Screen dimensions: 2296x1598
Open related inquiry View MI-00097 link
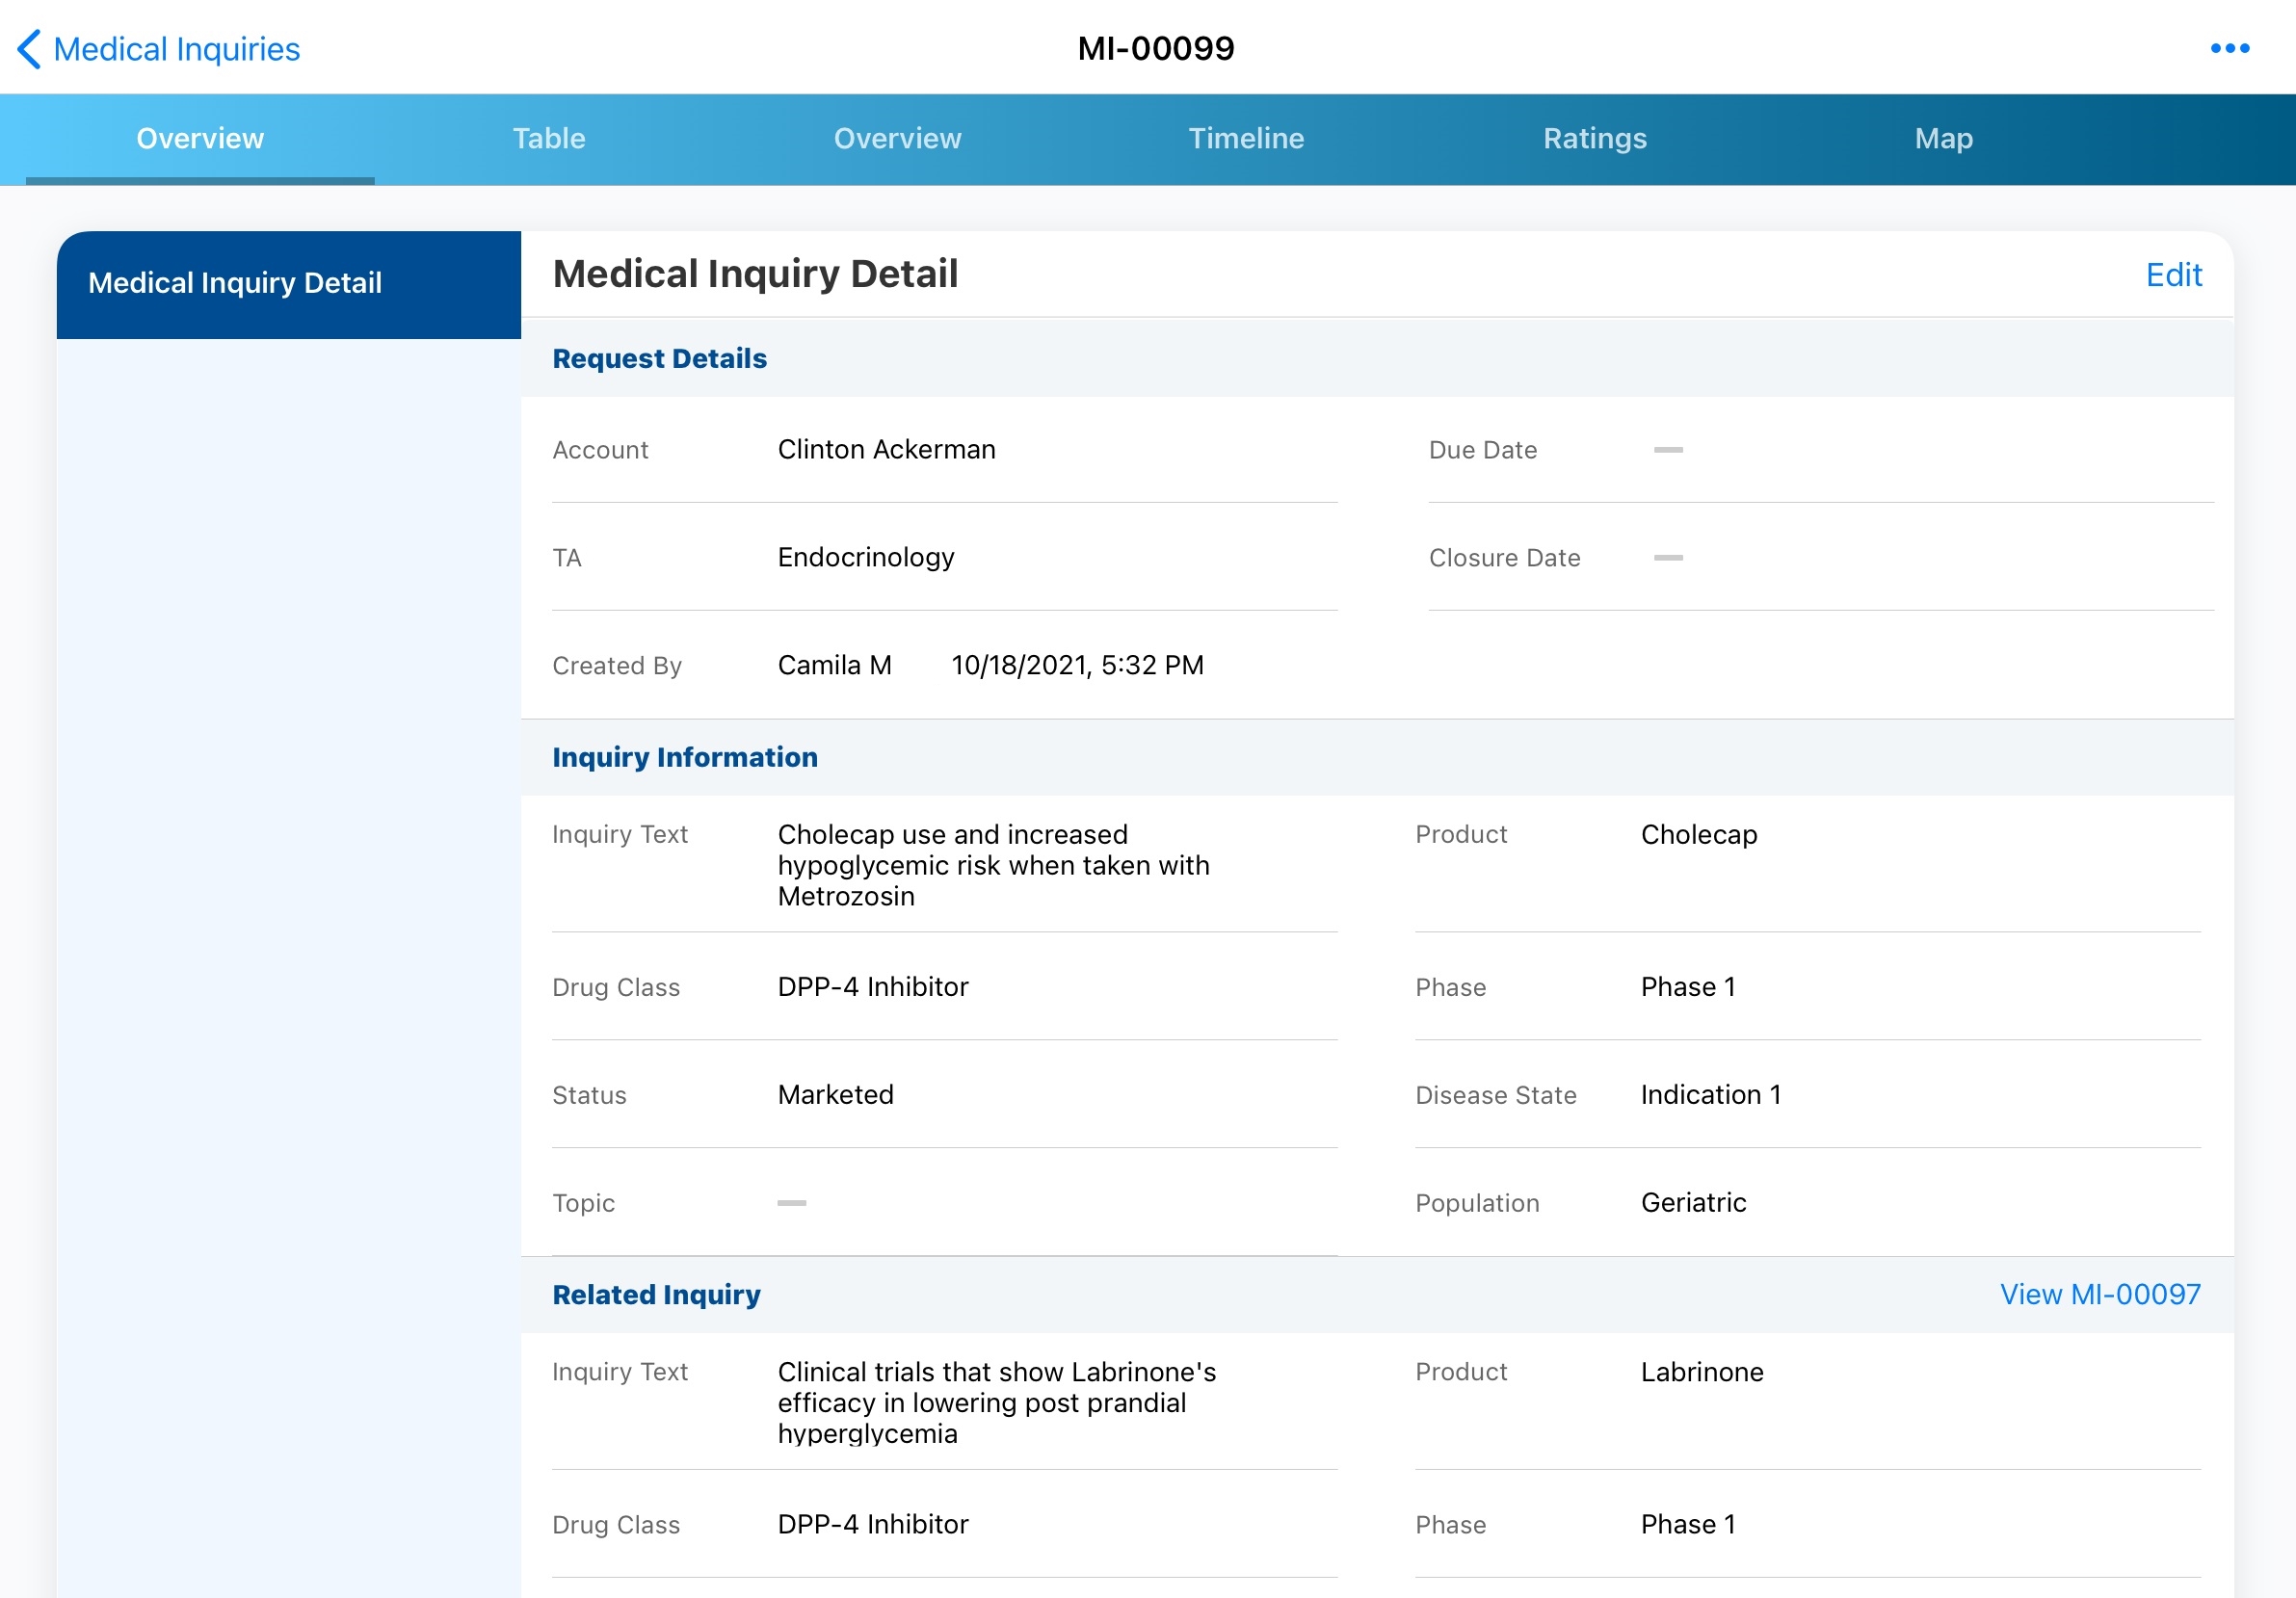click(x=2099, y=1294)
